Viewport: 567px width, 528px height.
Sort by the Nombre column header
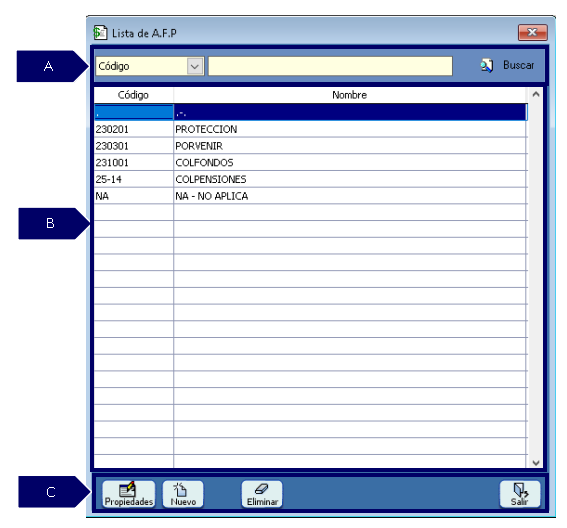(350, 95)
